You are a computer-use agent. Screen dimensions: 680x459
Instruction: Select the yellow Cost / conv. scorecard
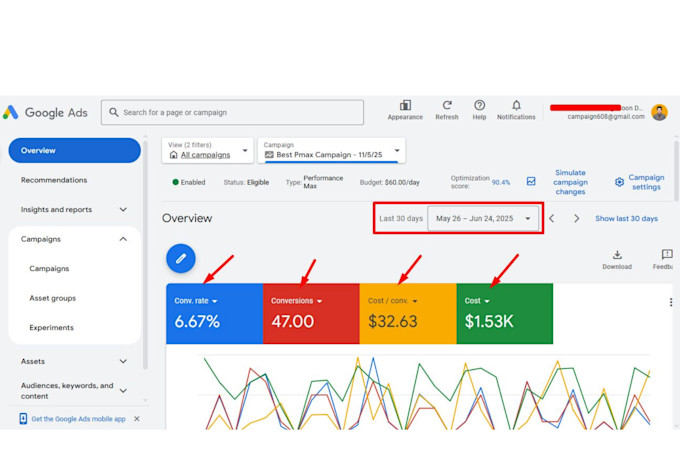[x=408, y=314]
